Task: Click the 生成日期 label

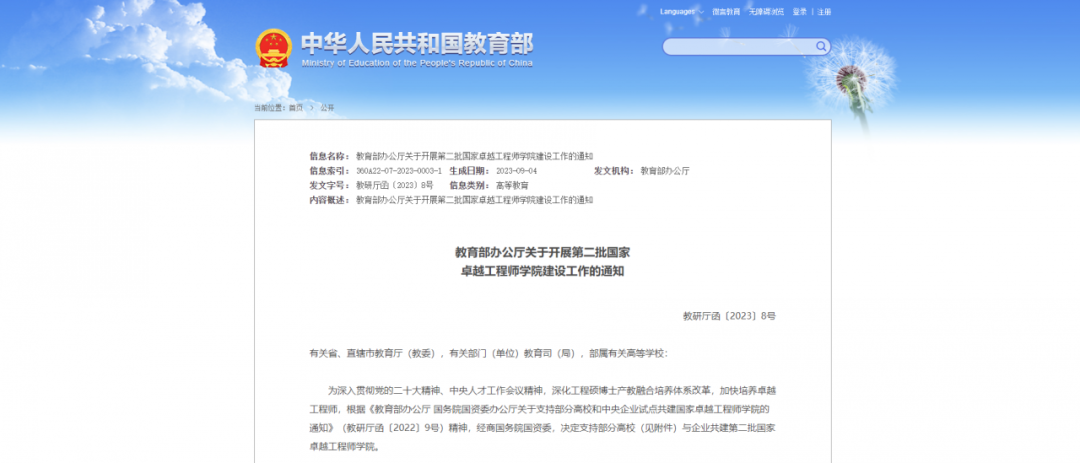Action: (470, 171)
